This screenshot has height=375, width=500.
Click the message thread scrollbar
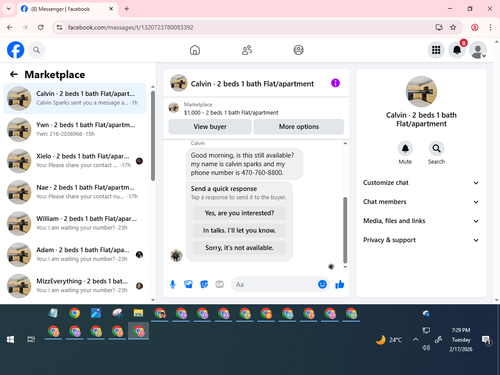point(345,230)
